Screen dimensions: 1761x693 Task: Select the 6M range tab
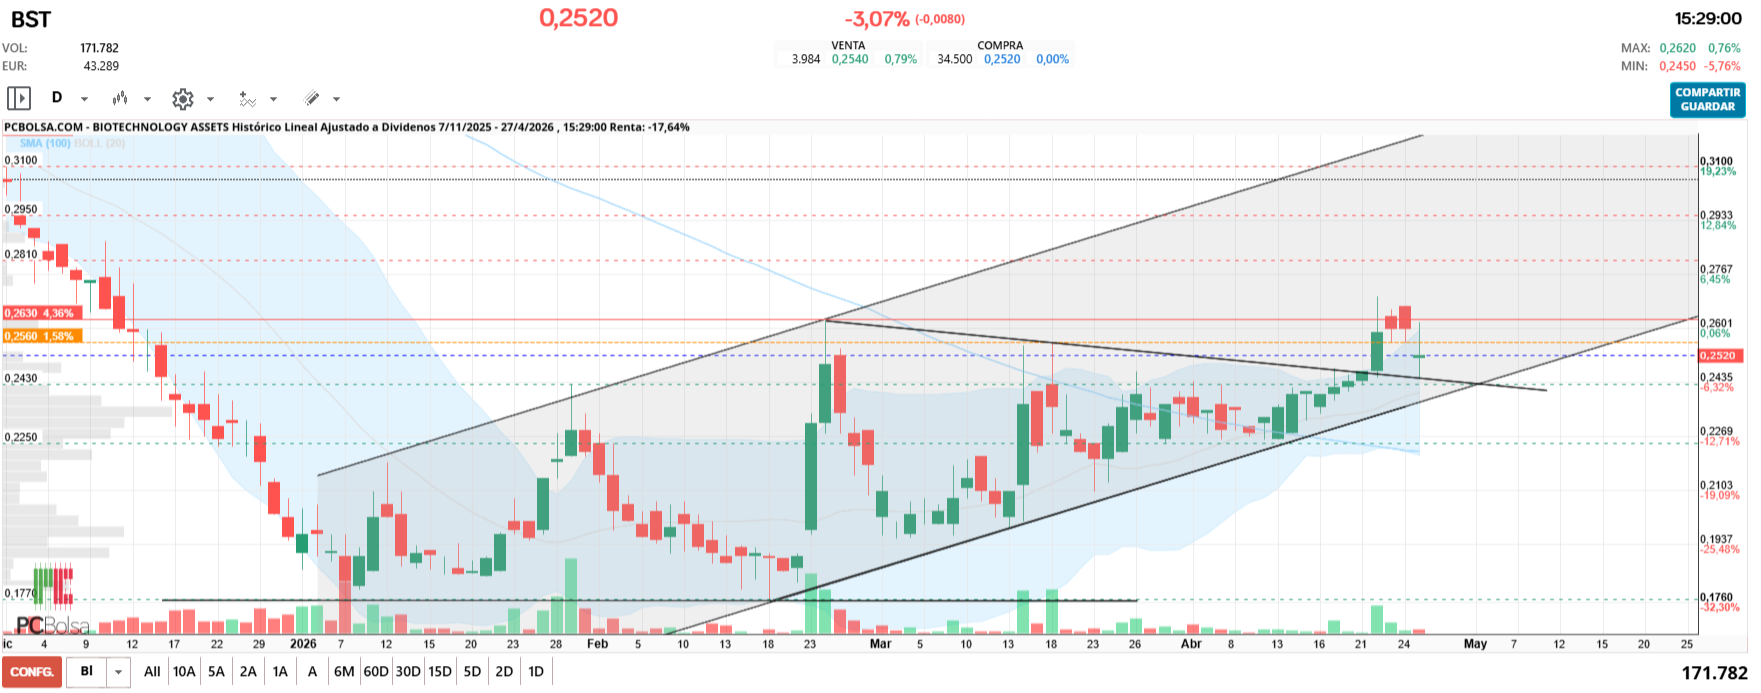tap(344, 672)
